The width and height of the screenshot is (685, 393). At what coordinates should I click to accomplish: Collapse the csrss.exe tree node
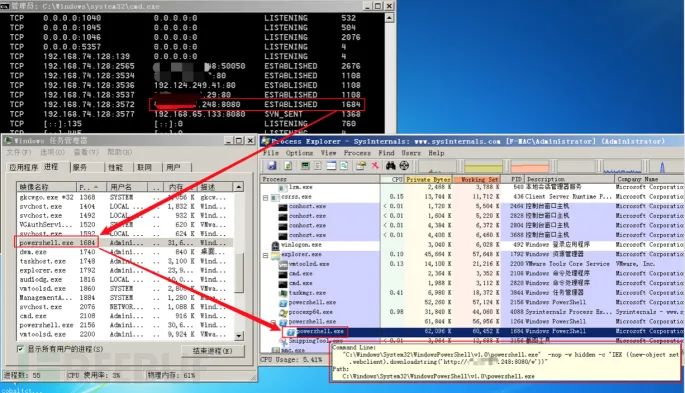point(265,197)
